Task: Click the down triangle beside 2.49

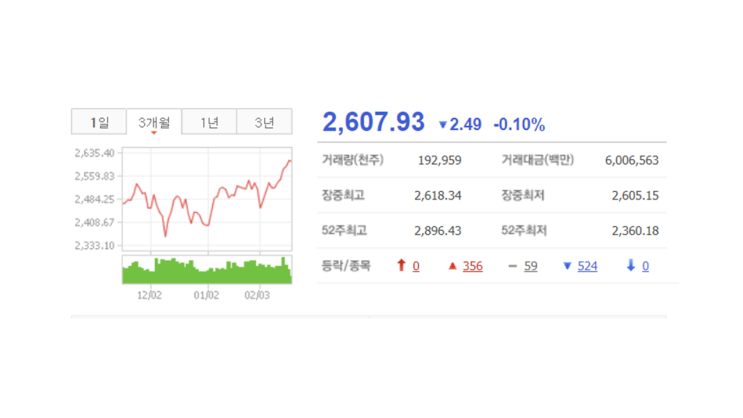Action: (x=443, y=125)
